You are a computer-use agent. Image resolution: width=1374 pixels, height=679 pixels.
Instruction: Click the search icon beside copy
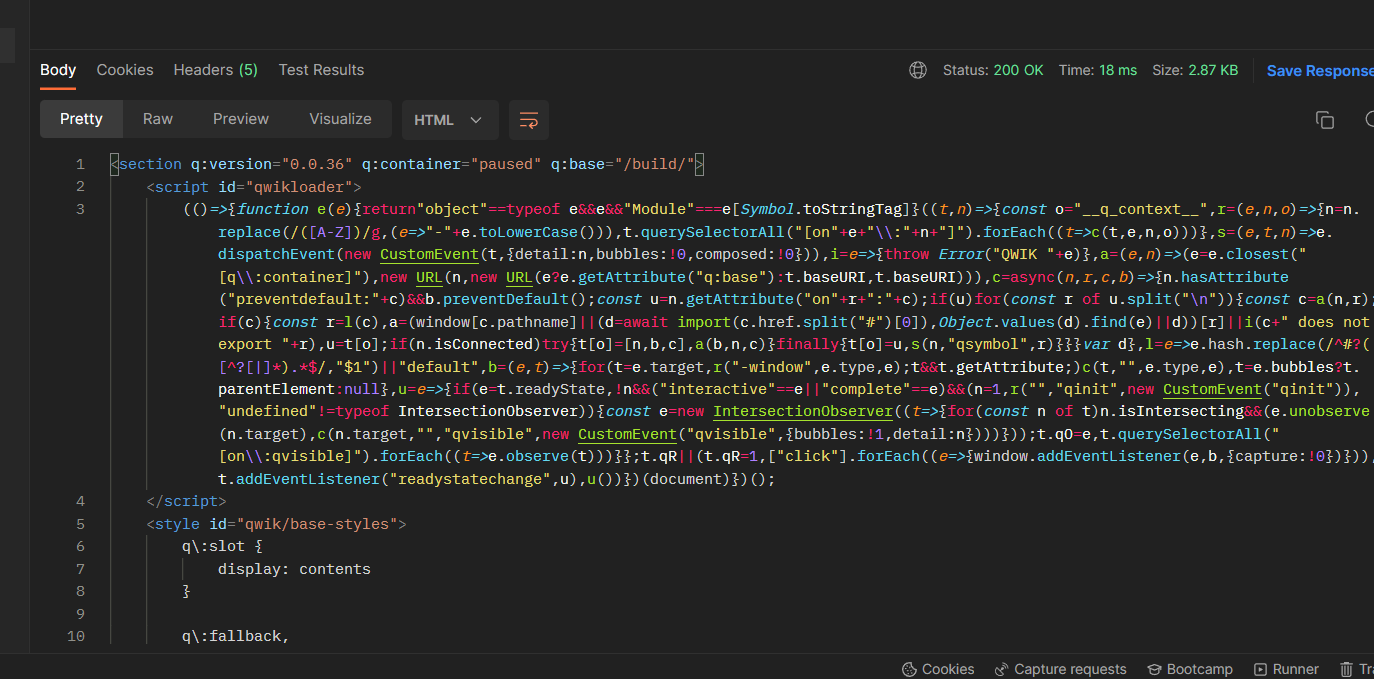(1369, 120)
